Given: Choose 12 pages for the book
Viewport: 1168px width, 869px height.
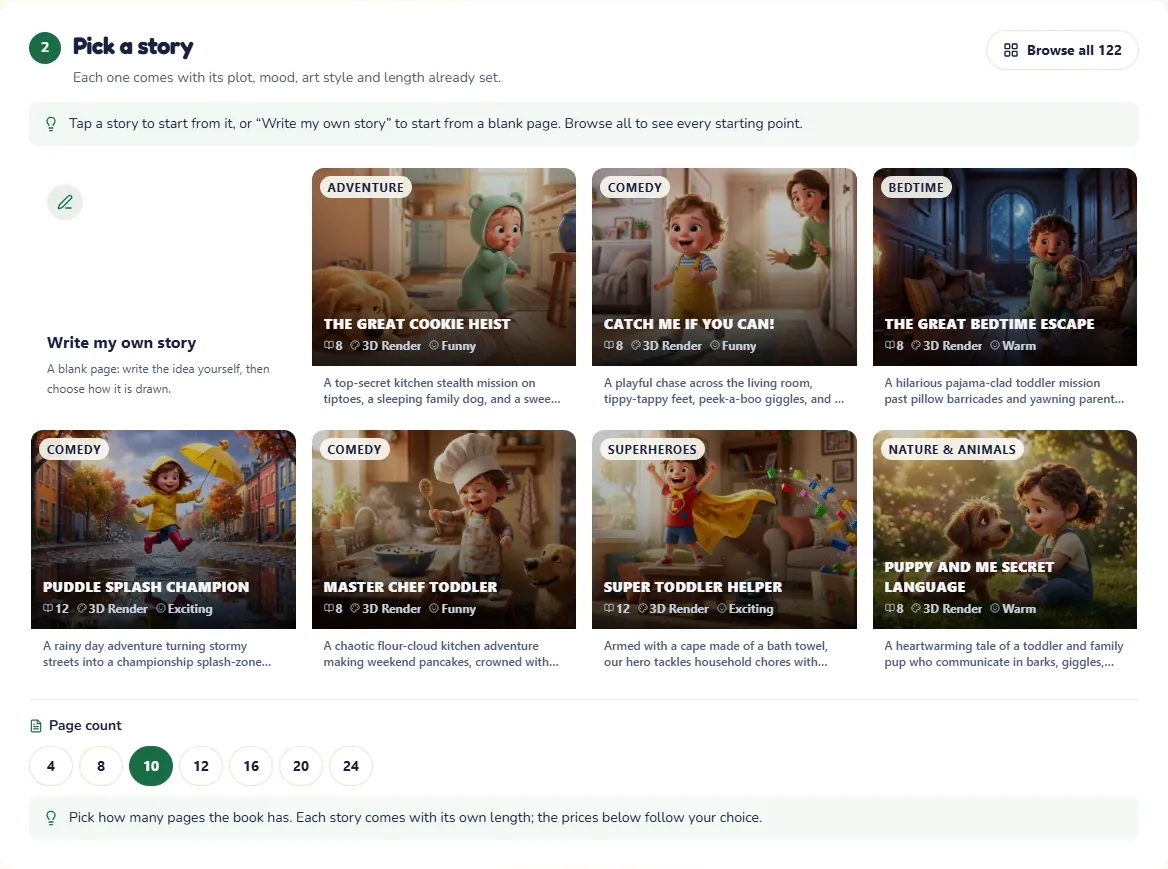Looking at the screenshot, I should [201, 766].
